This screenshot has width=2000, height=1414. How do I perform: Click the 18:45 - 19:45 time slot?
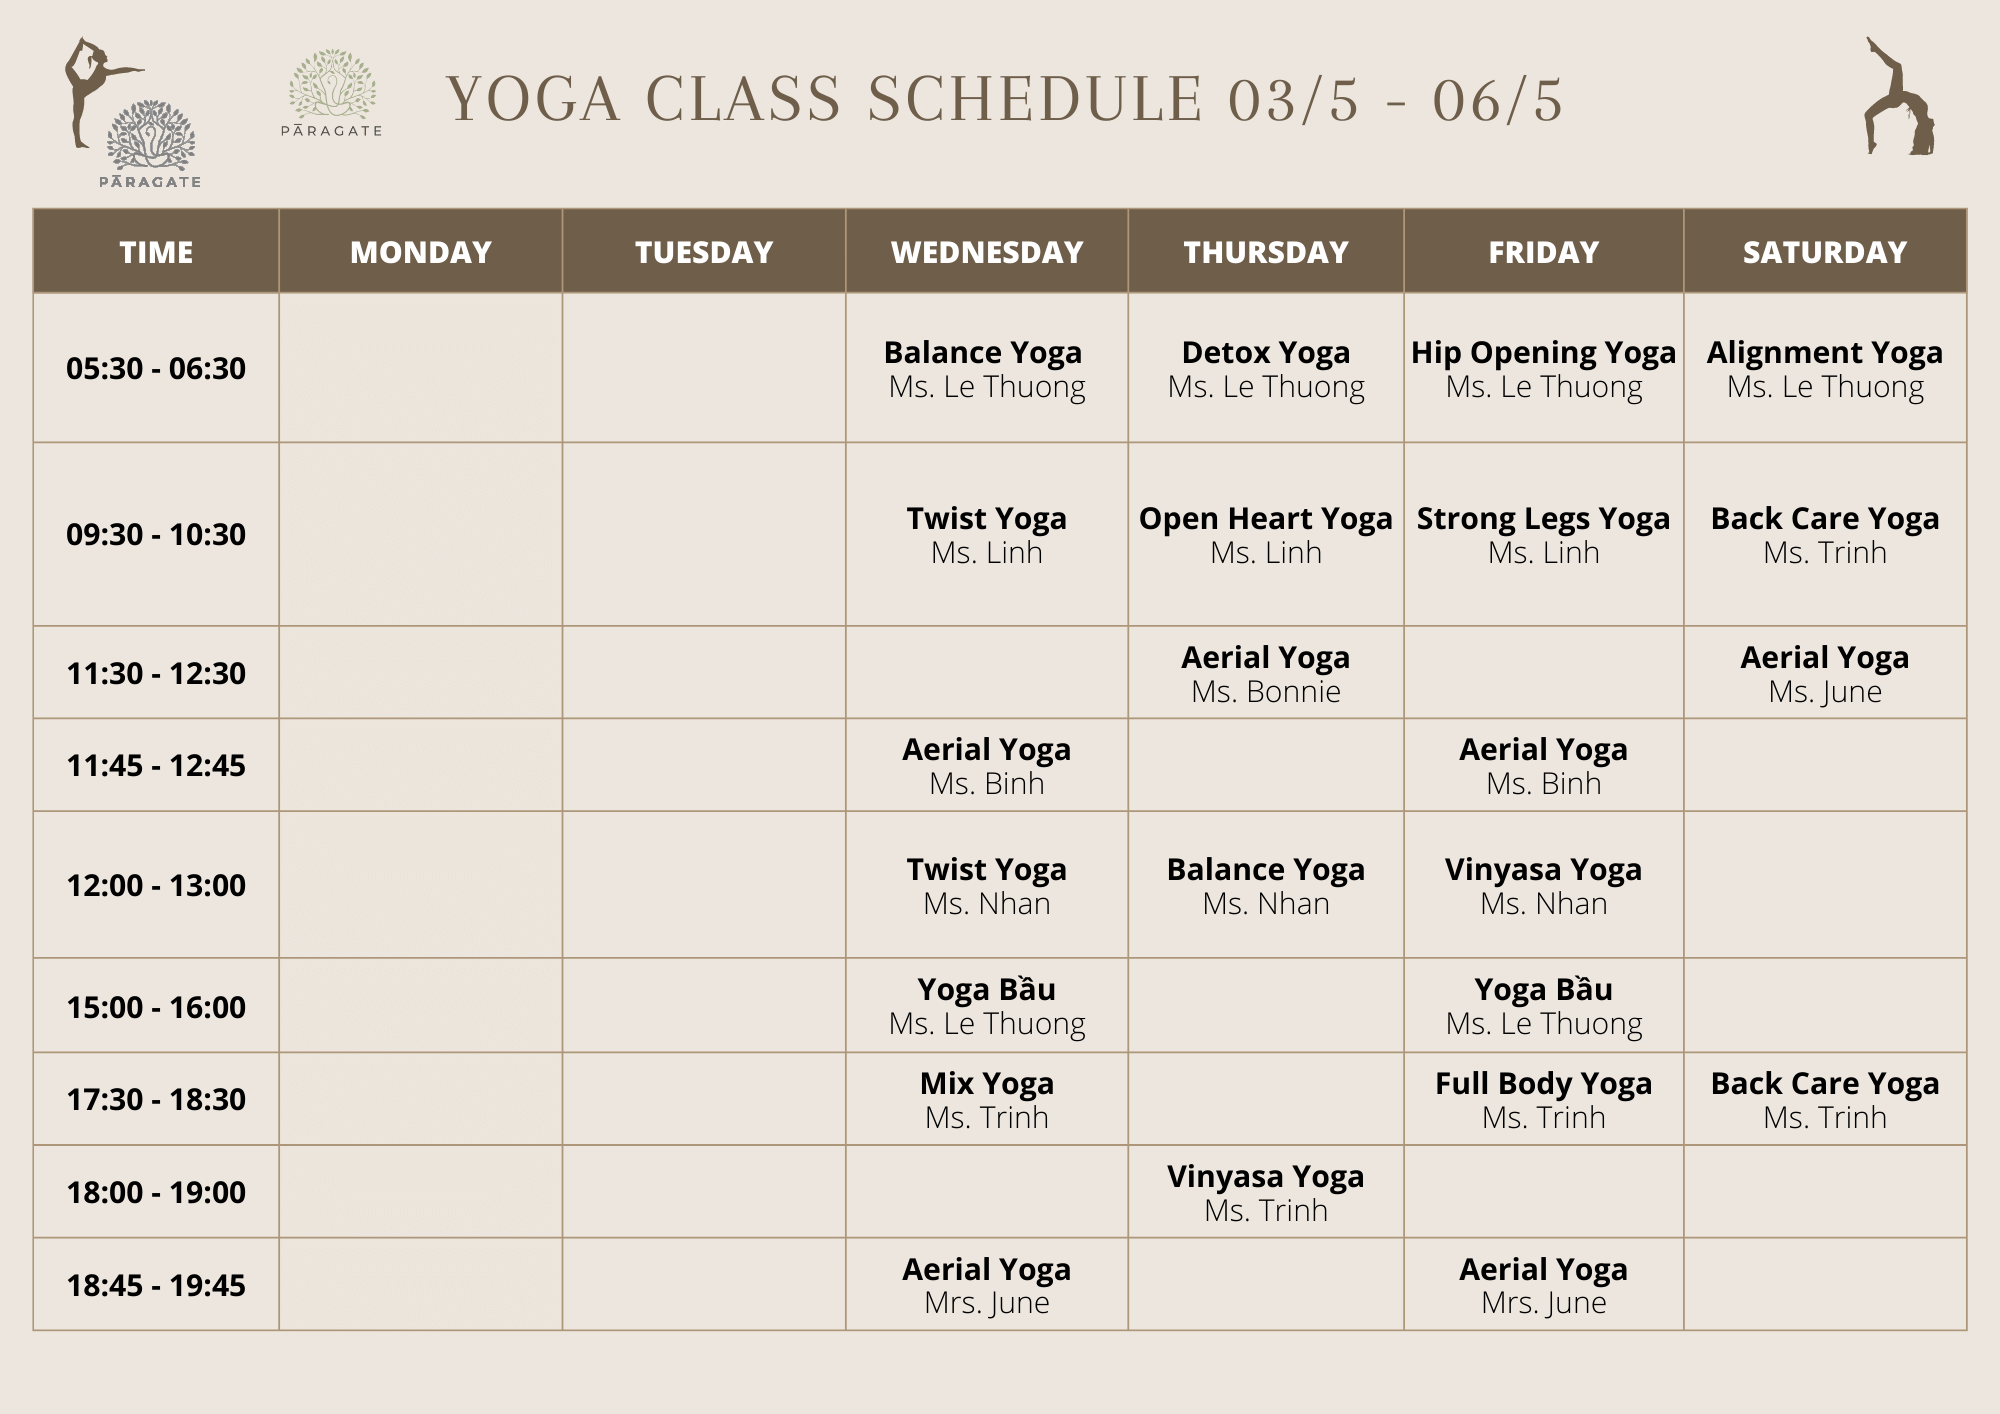coord(156,1285)
